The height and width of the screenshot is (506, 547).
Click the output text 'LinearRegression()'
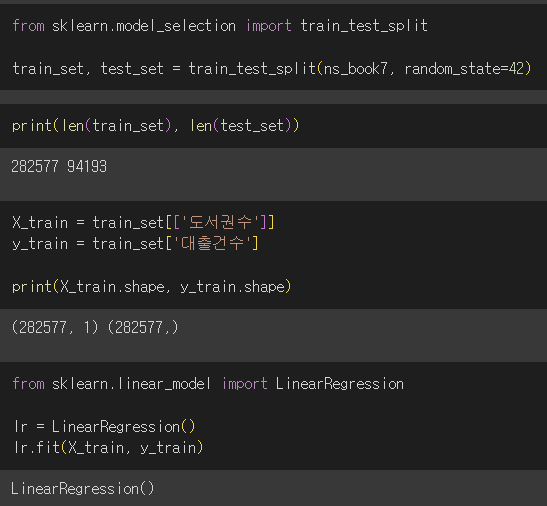coord(82,488)
